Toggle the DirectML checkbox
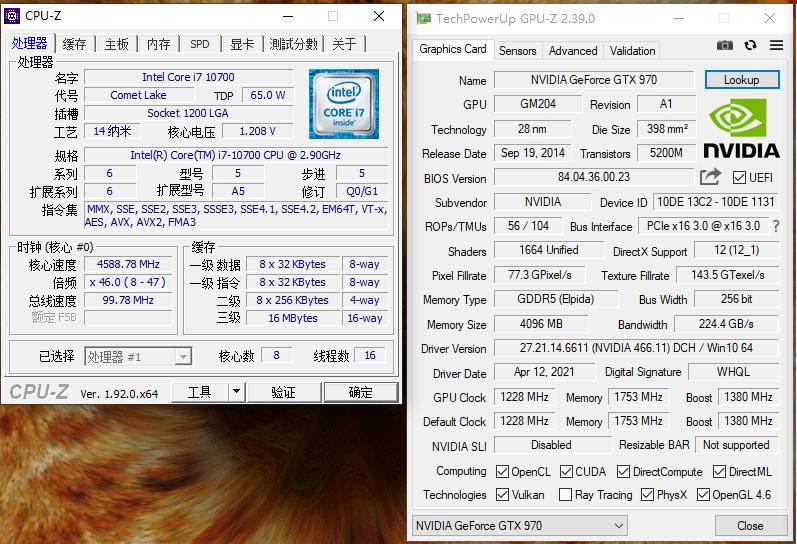The width and height of the screenshot is (797, 544). [x=719, y=472]
